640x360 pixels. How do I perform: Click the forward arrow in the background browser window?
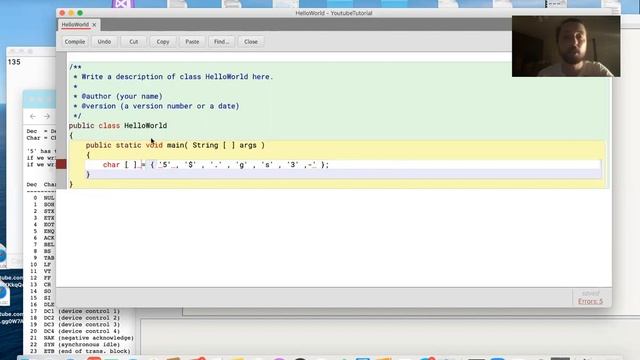click(47, 116)
